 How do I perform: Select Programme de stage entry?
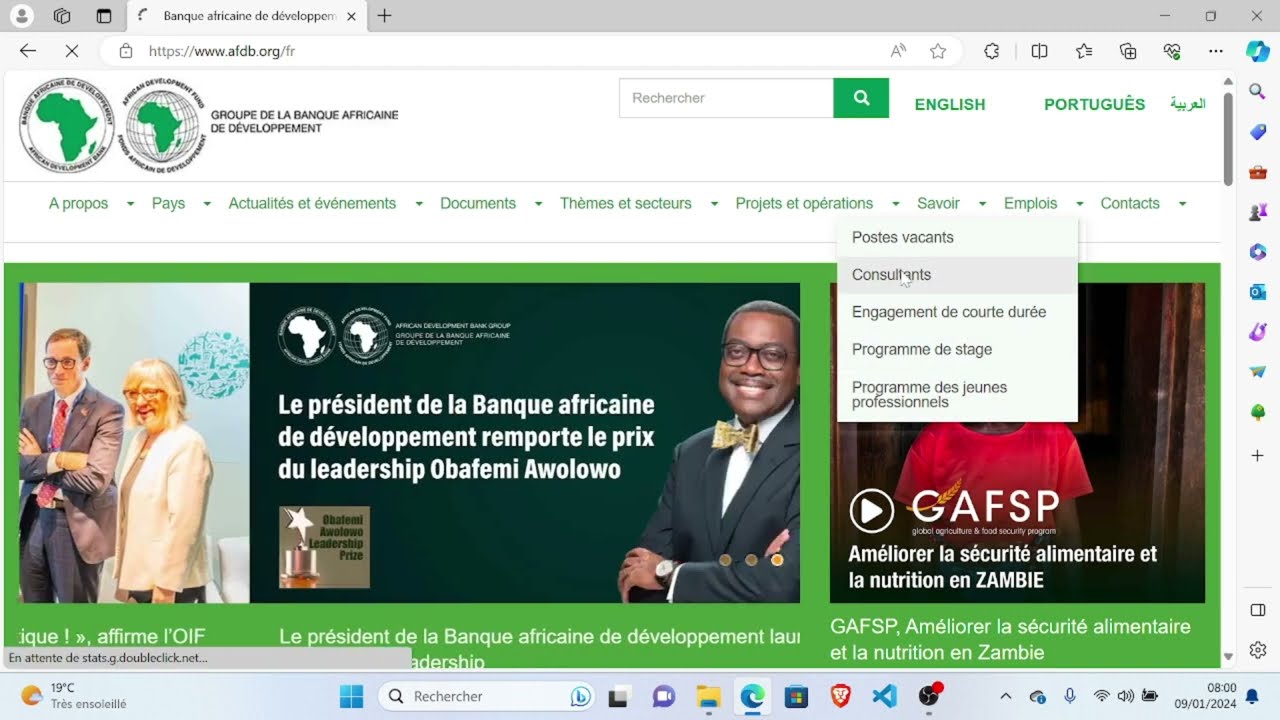(x=958, y=350)
